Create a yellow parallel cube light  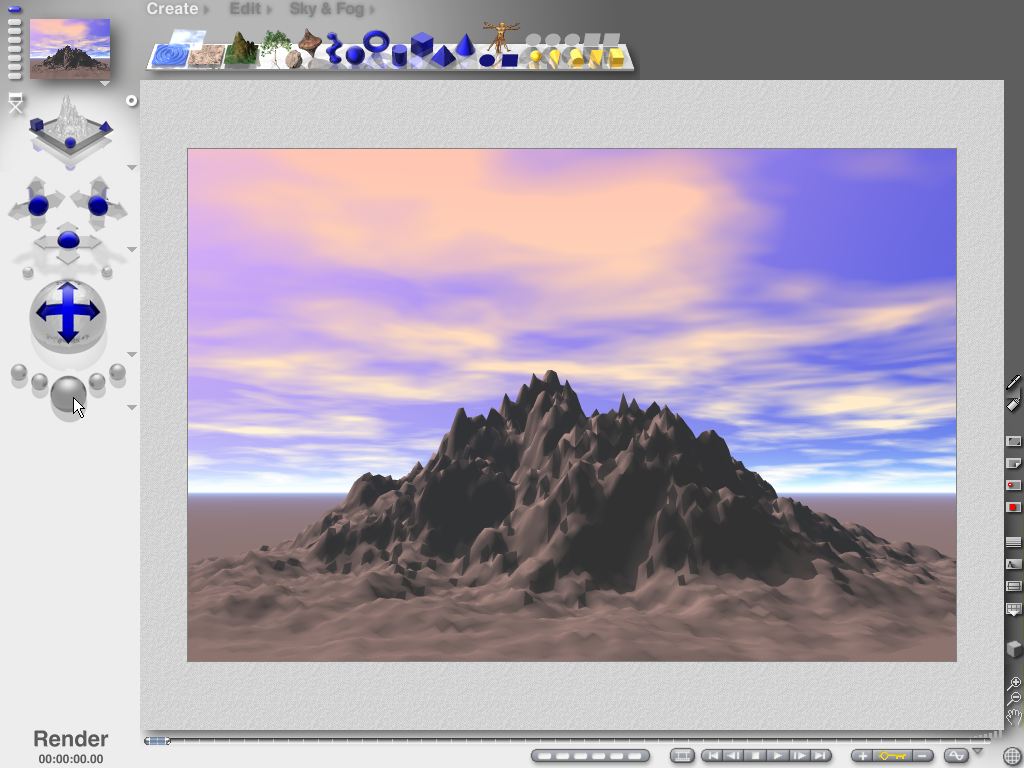(616, 58)
